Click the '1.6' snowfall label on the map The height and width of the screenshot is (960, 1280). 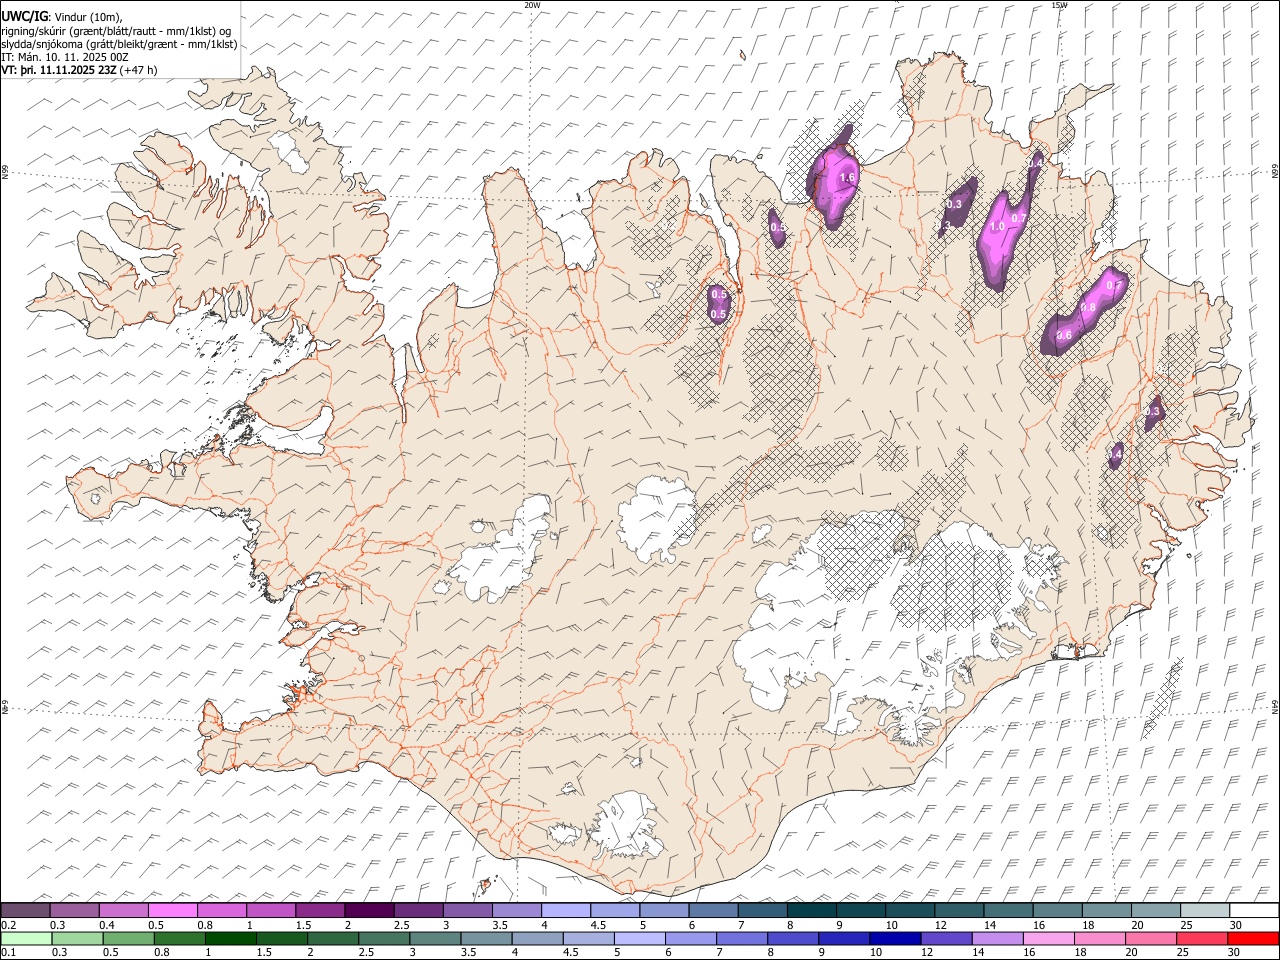[847, 178]
